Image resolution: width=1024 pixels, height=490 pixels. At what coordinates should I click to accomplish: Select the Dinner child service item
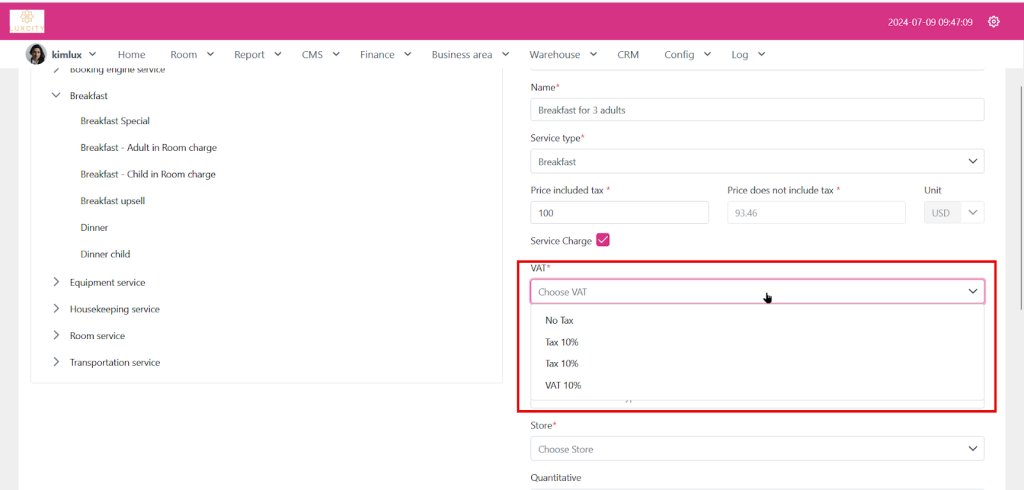[105, 254]
